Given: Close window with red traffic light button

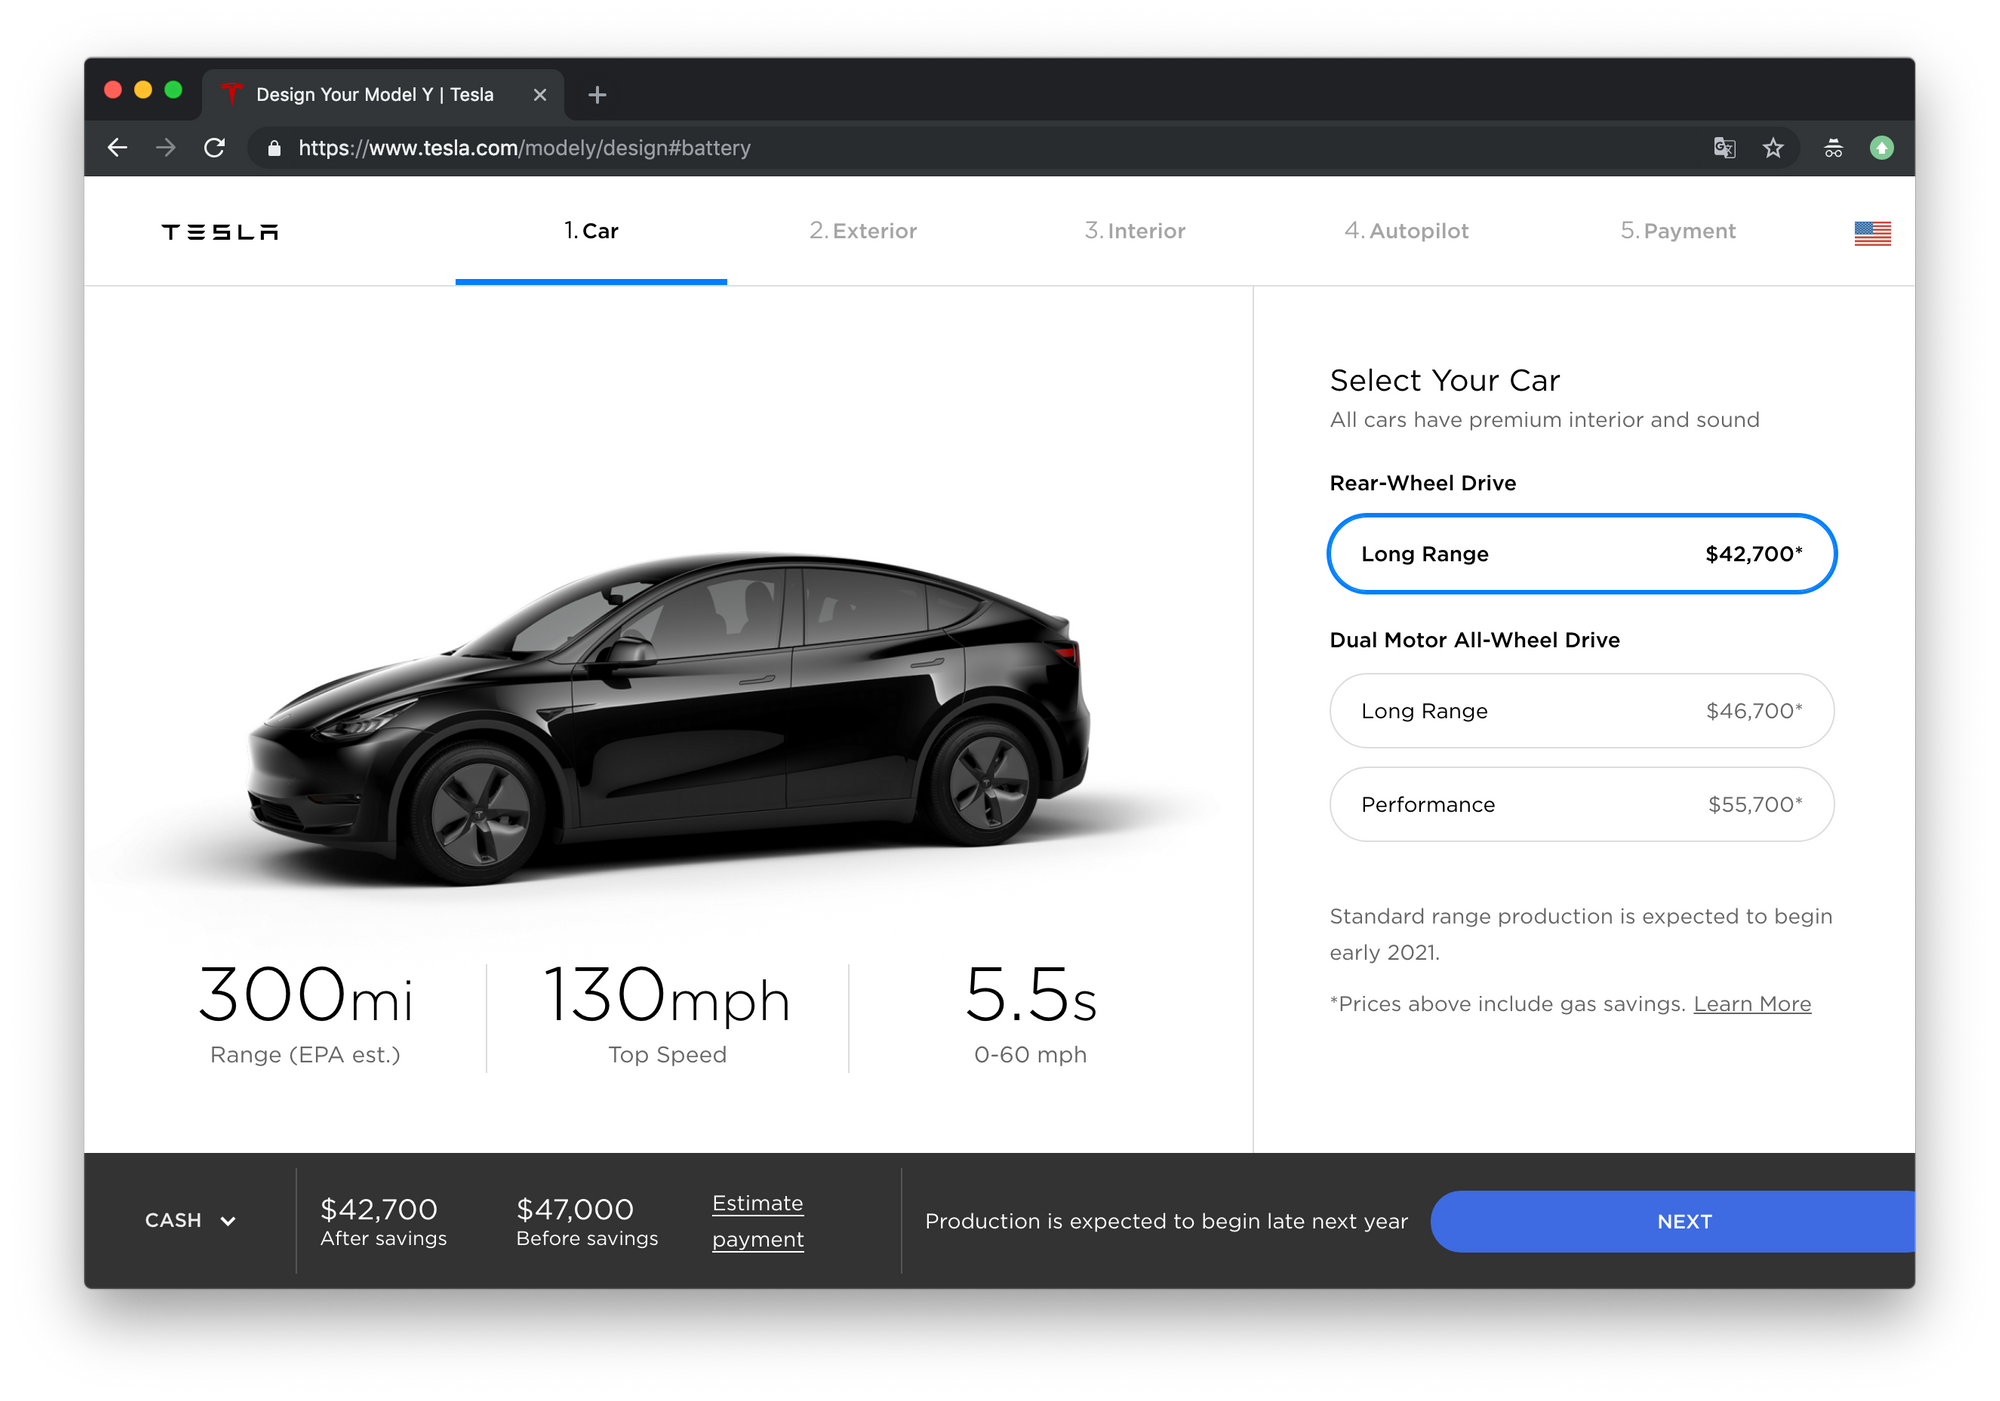Looking at the screenshot, I should coord(113,90).
